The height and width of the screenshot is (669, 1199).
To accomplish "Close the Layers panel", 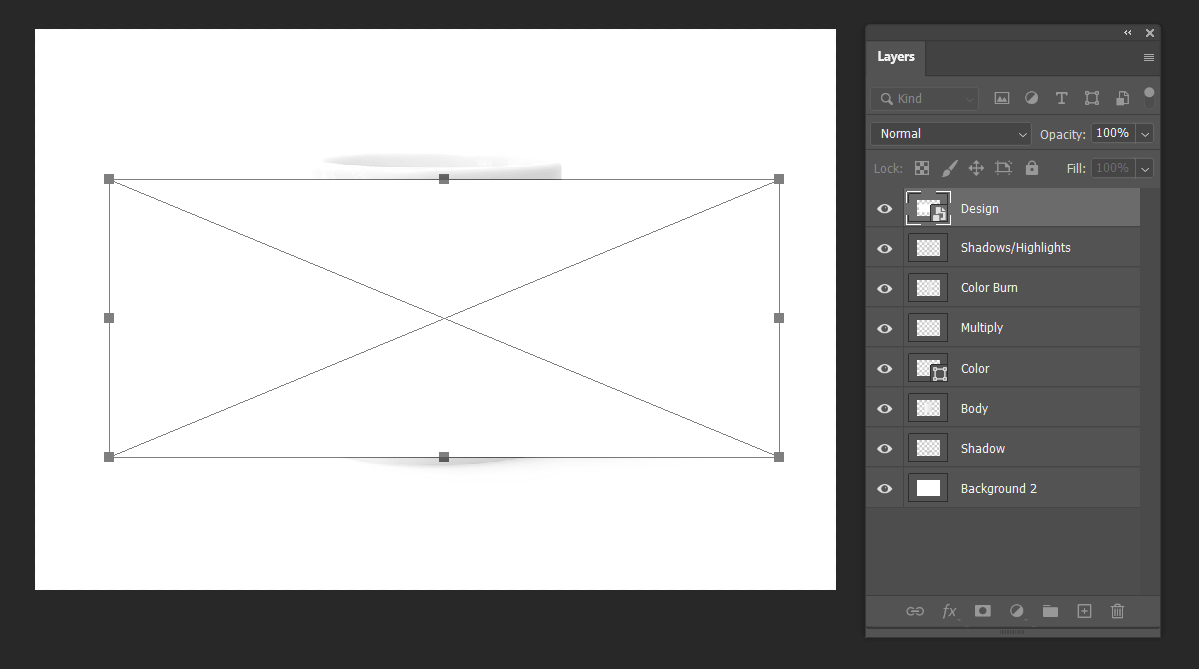I will (1149, 33).
